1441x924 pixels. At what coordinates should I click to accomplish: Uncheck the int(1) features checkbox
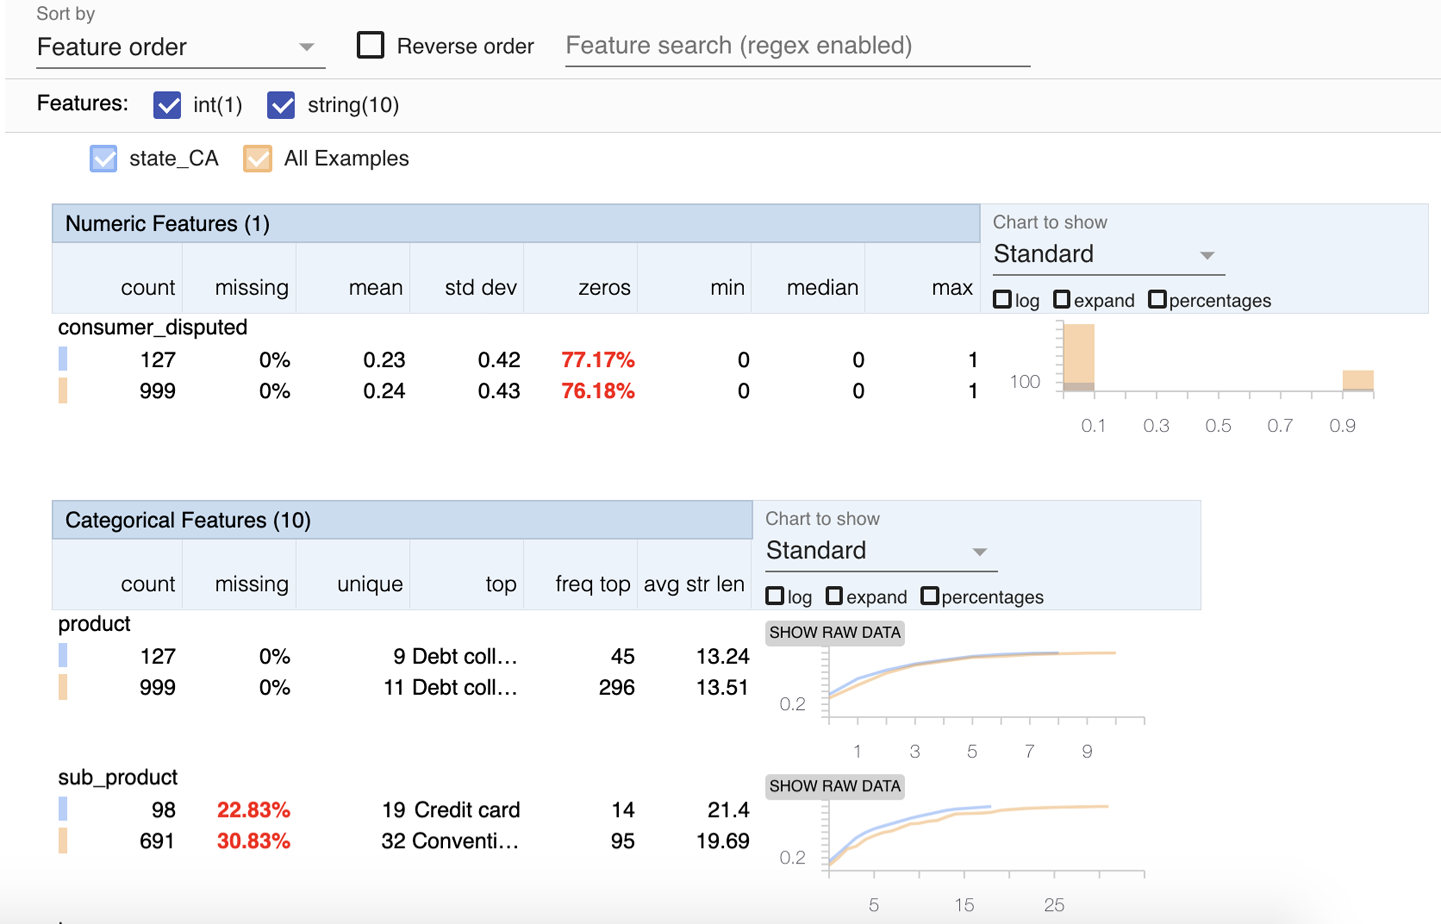tap(167, 105)
